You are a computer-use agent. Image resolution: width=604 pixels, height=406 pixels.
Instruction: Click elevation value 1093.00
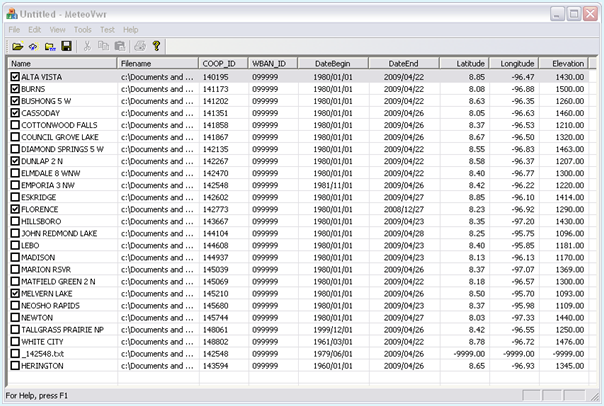[x=570, y=294]
